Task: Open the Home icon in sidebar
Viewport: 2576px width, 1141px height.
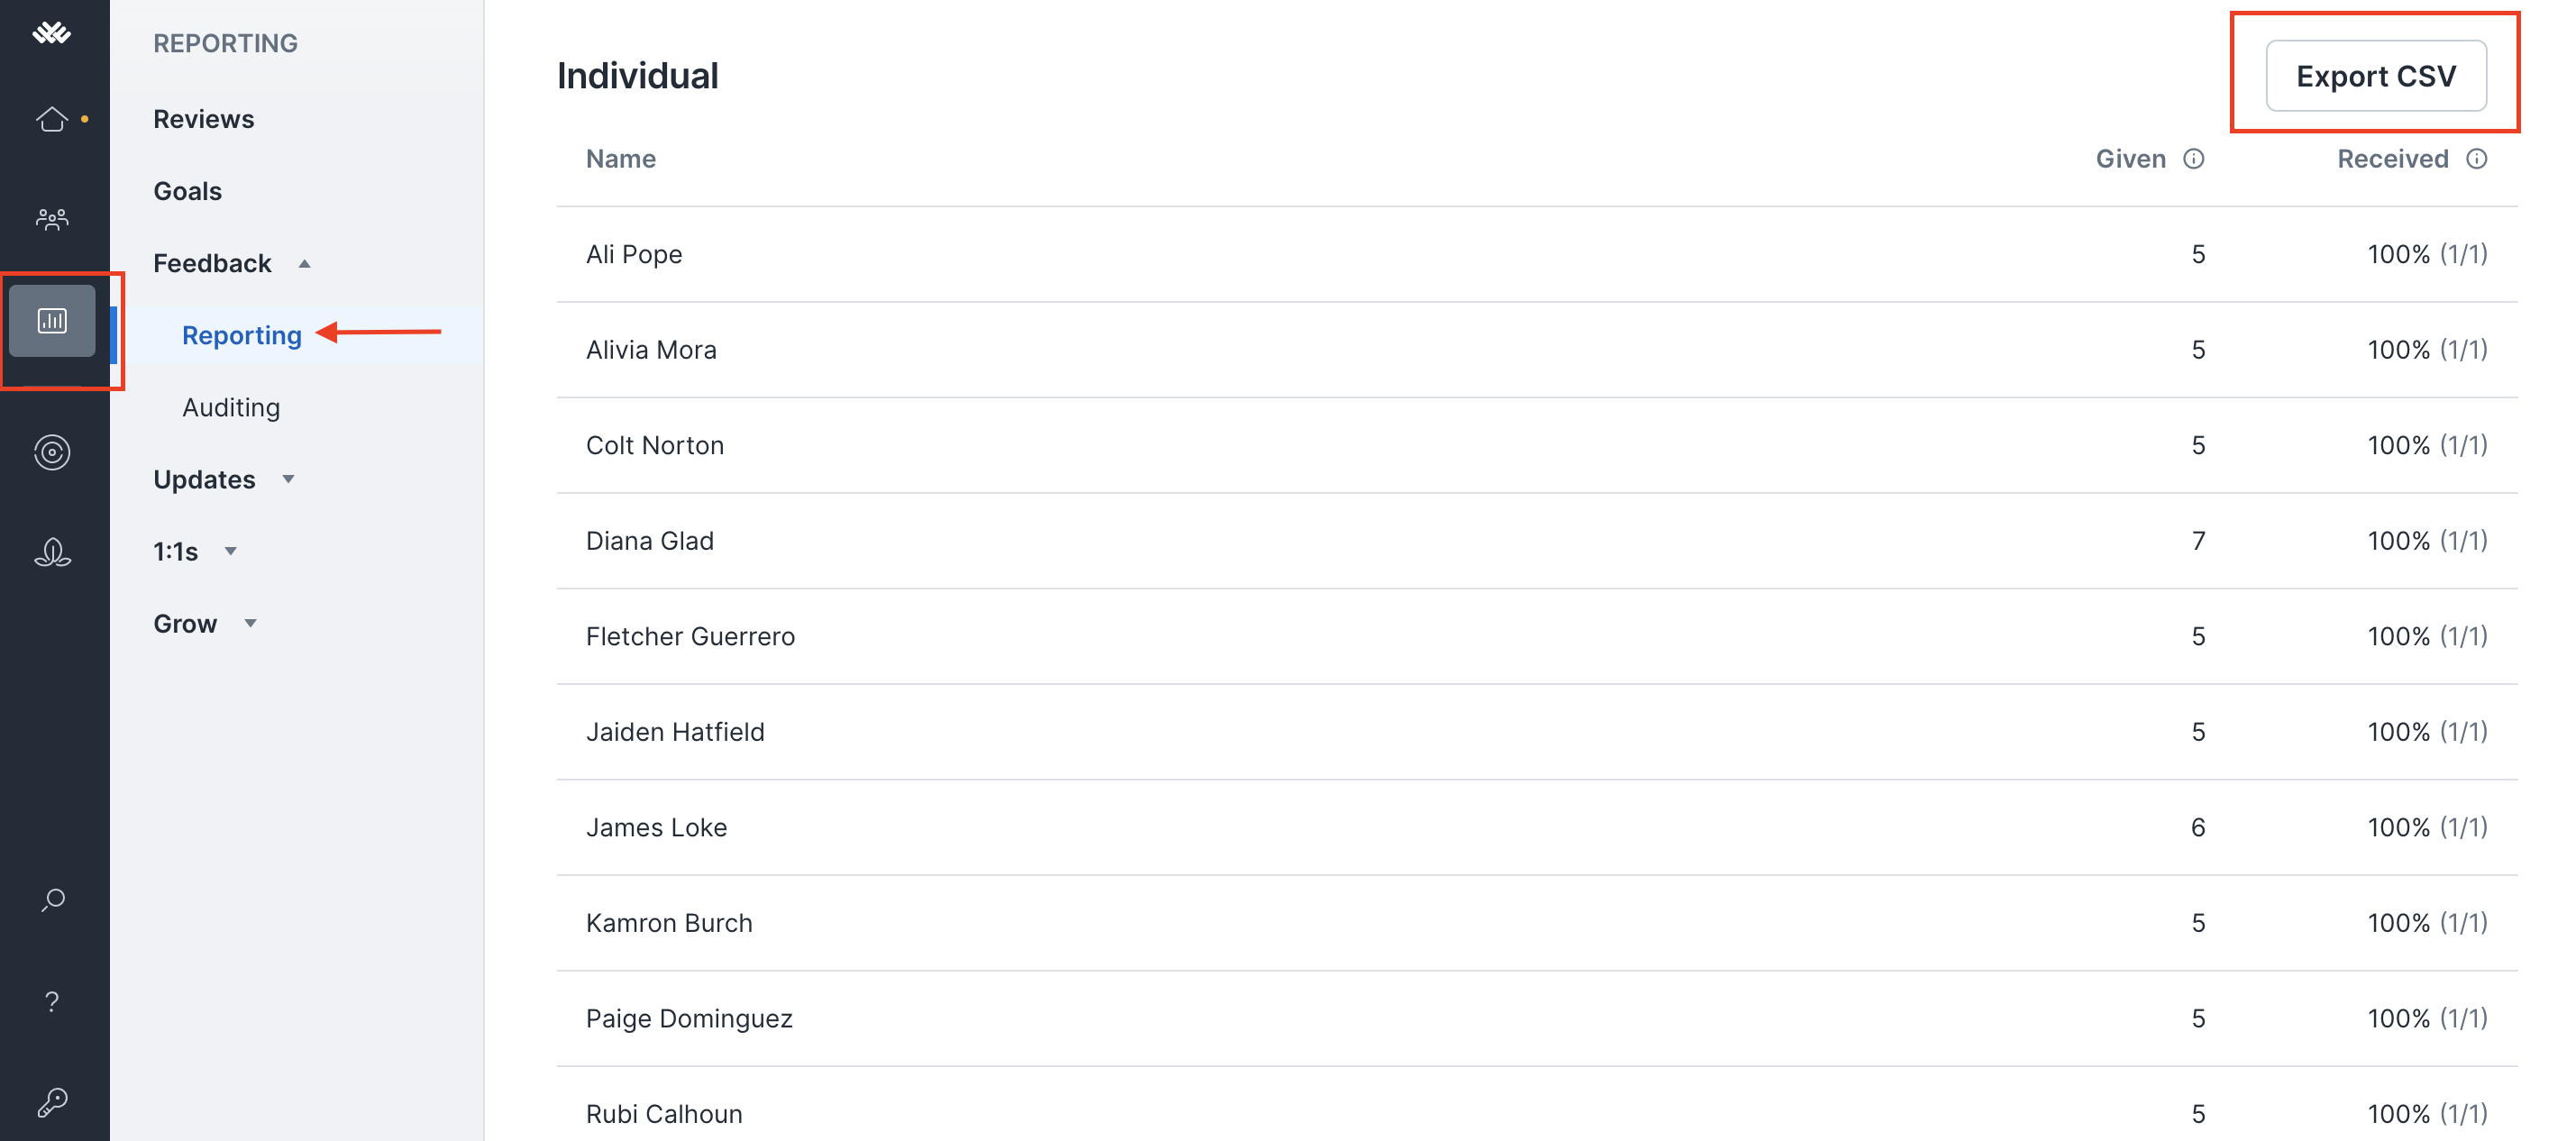Action: [52, 119]
